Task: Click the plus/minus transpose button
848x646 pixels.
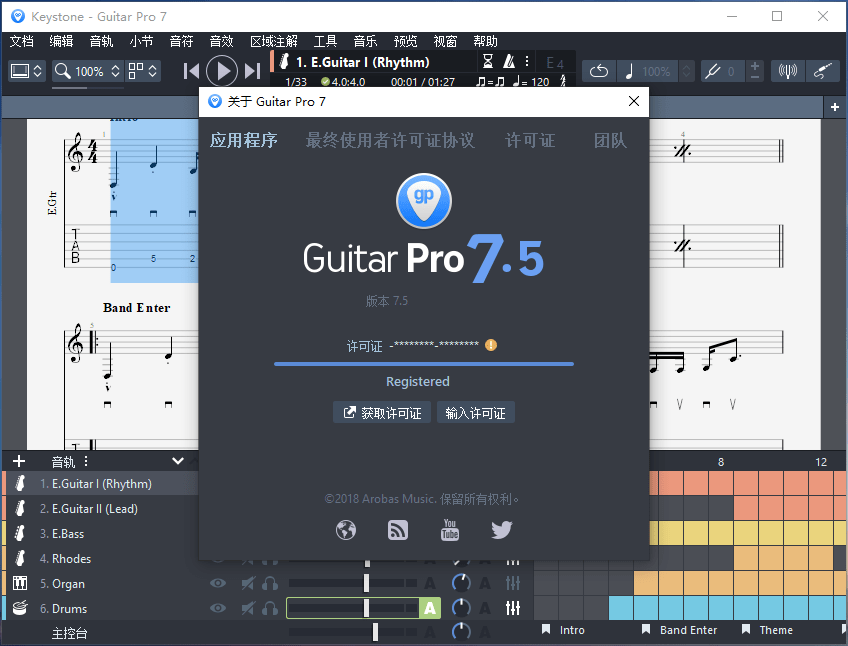Action: click(755, 71)
